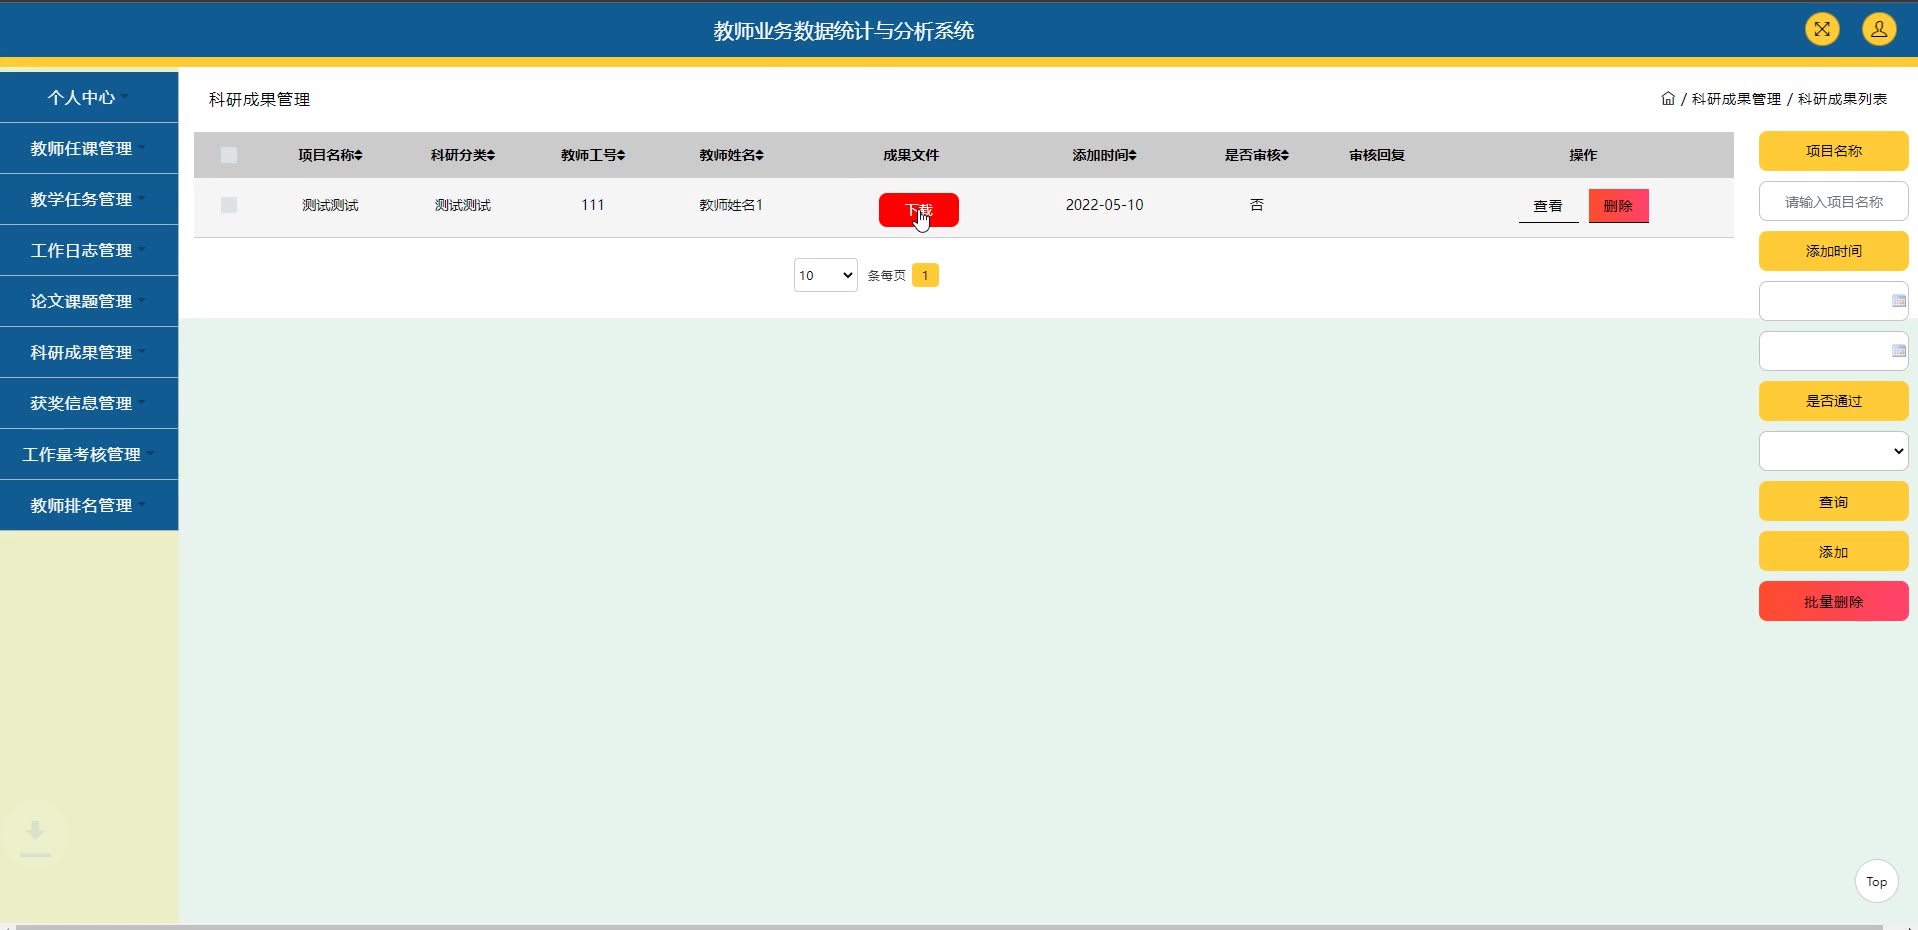Screen dimensions: 1918x930
Task: Click the 添加时间 yellow label button
Action: [1833, 251]
